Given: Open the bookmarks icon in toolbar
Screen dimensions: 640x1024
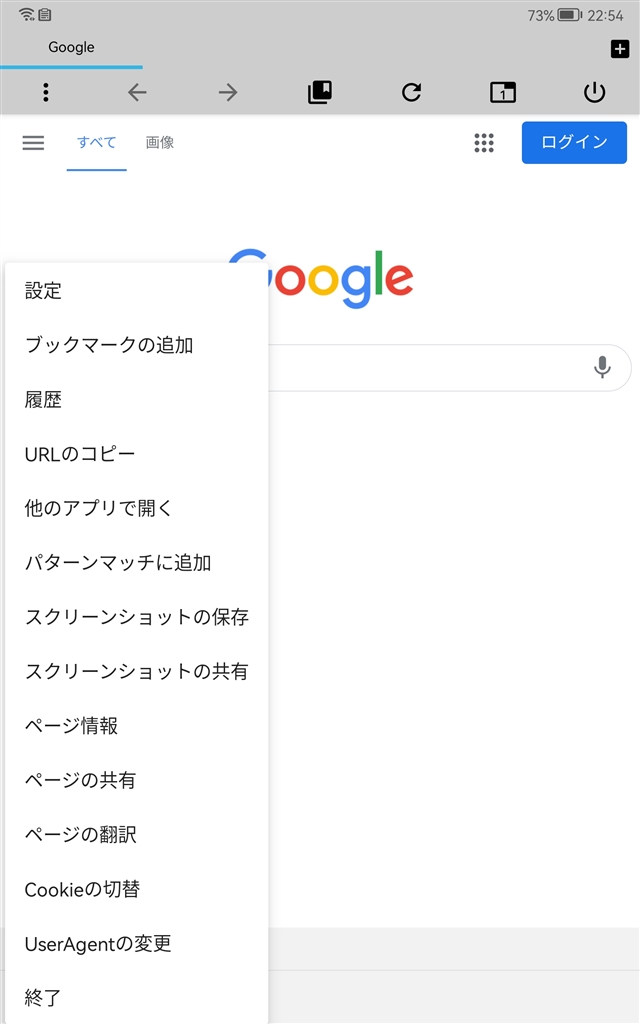Looking at the screenshot, I should pos(319,93).
